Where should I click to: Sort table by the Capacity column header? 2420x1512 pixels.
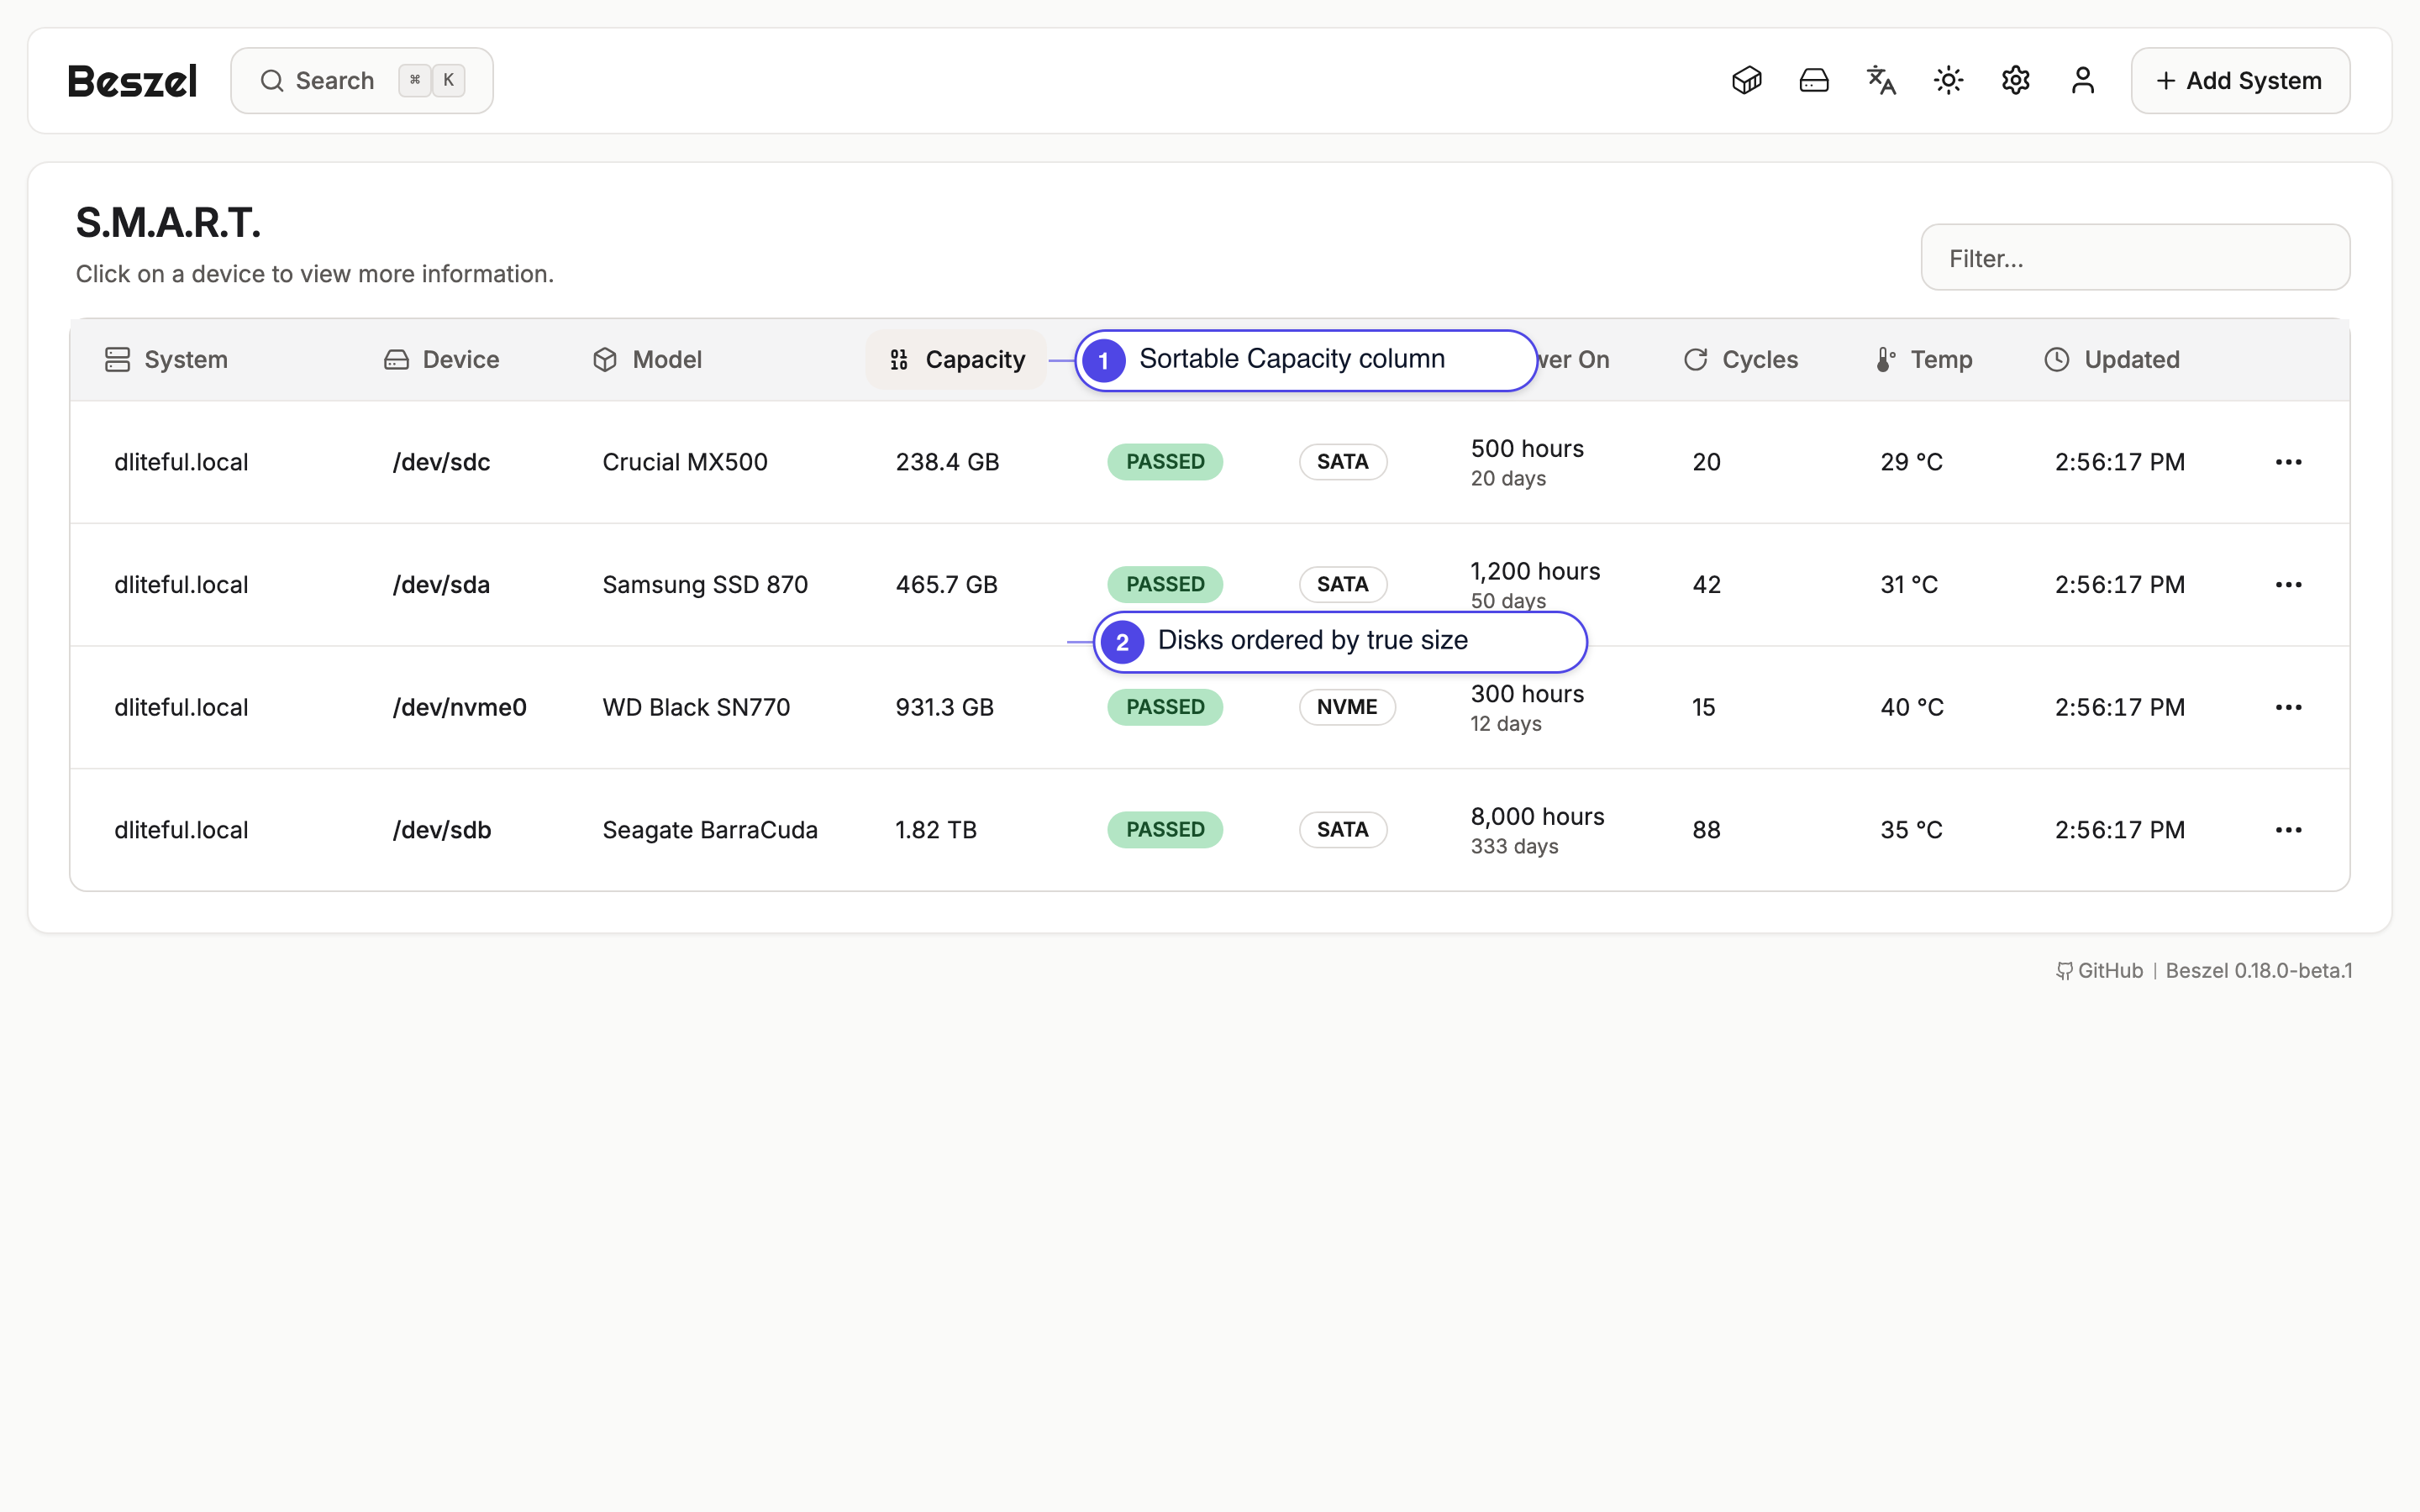[956, 360]
